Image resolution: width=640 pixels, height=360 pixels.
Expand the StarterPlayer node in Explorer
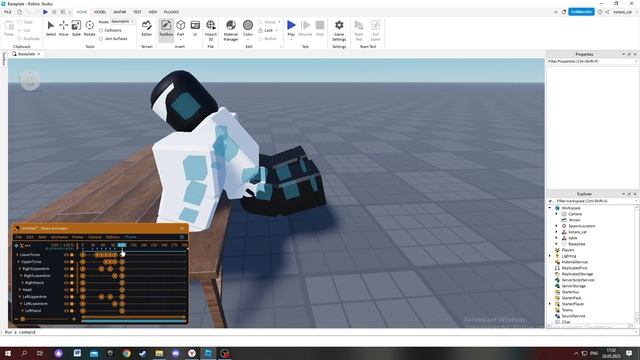(550, 304)
